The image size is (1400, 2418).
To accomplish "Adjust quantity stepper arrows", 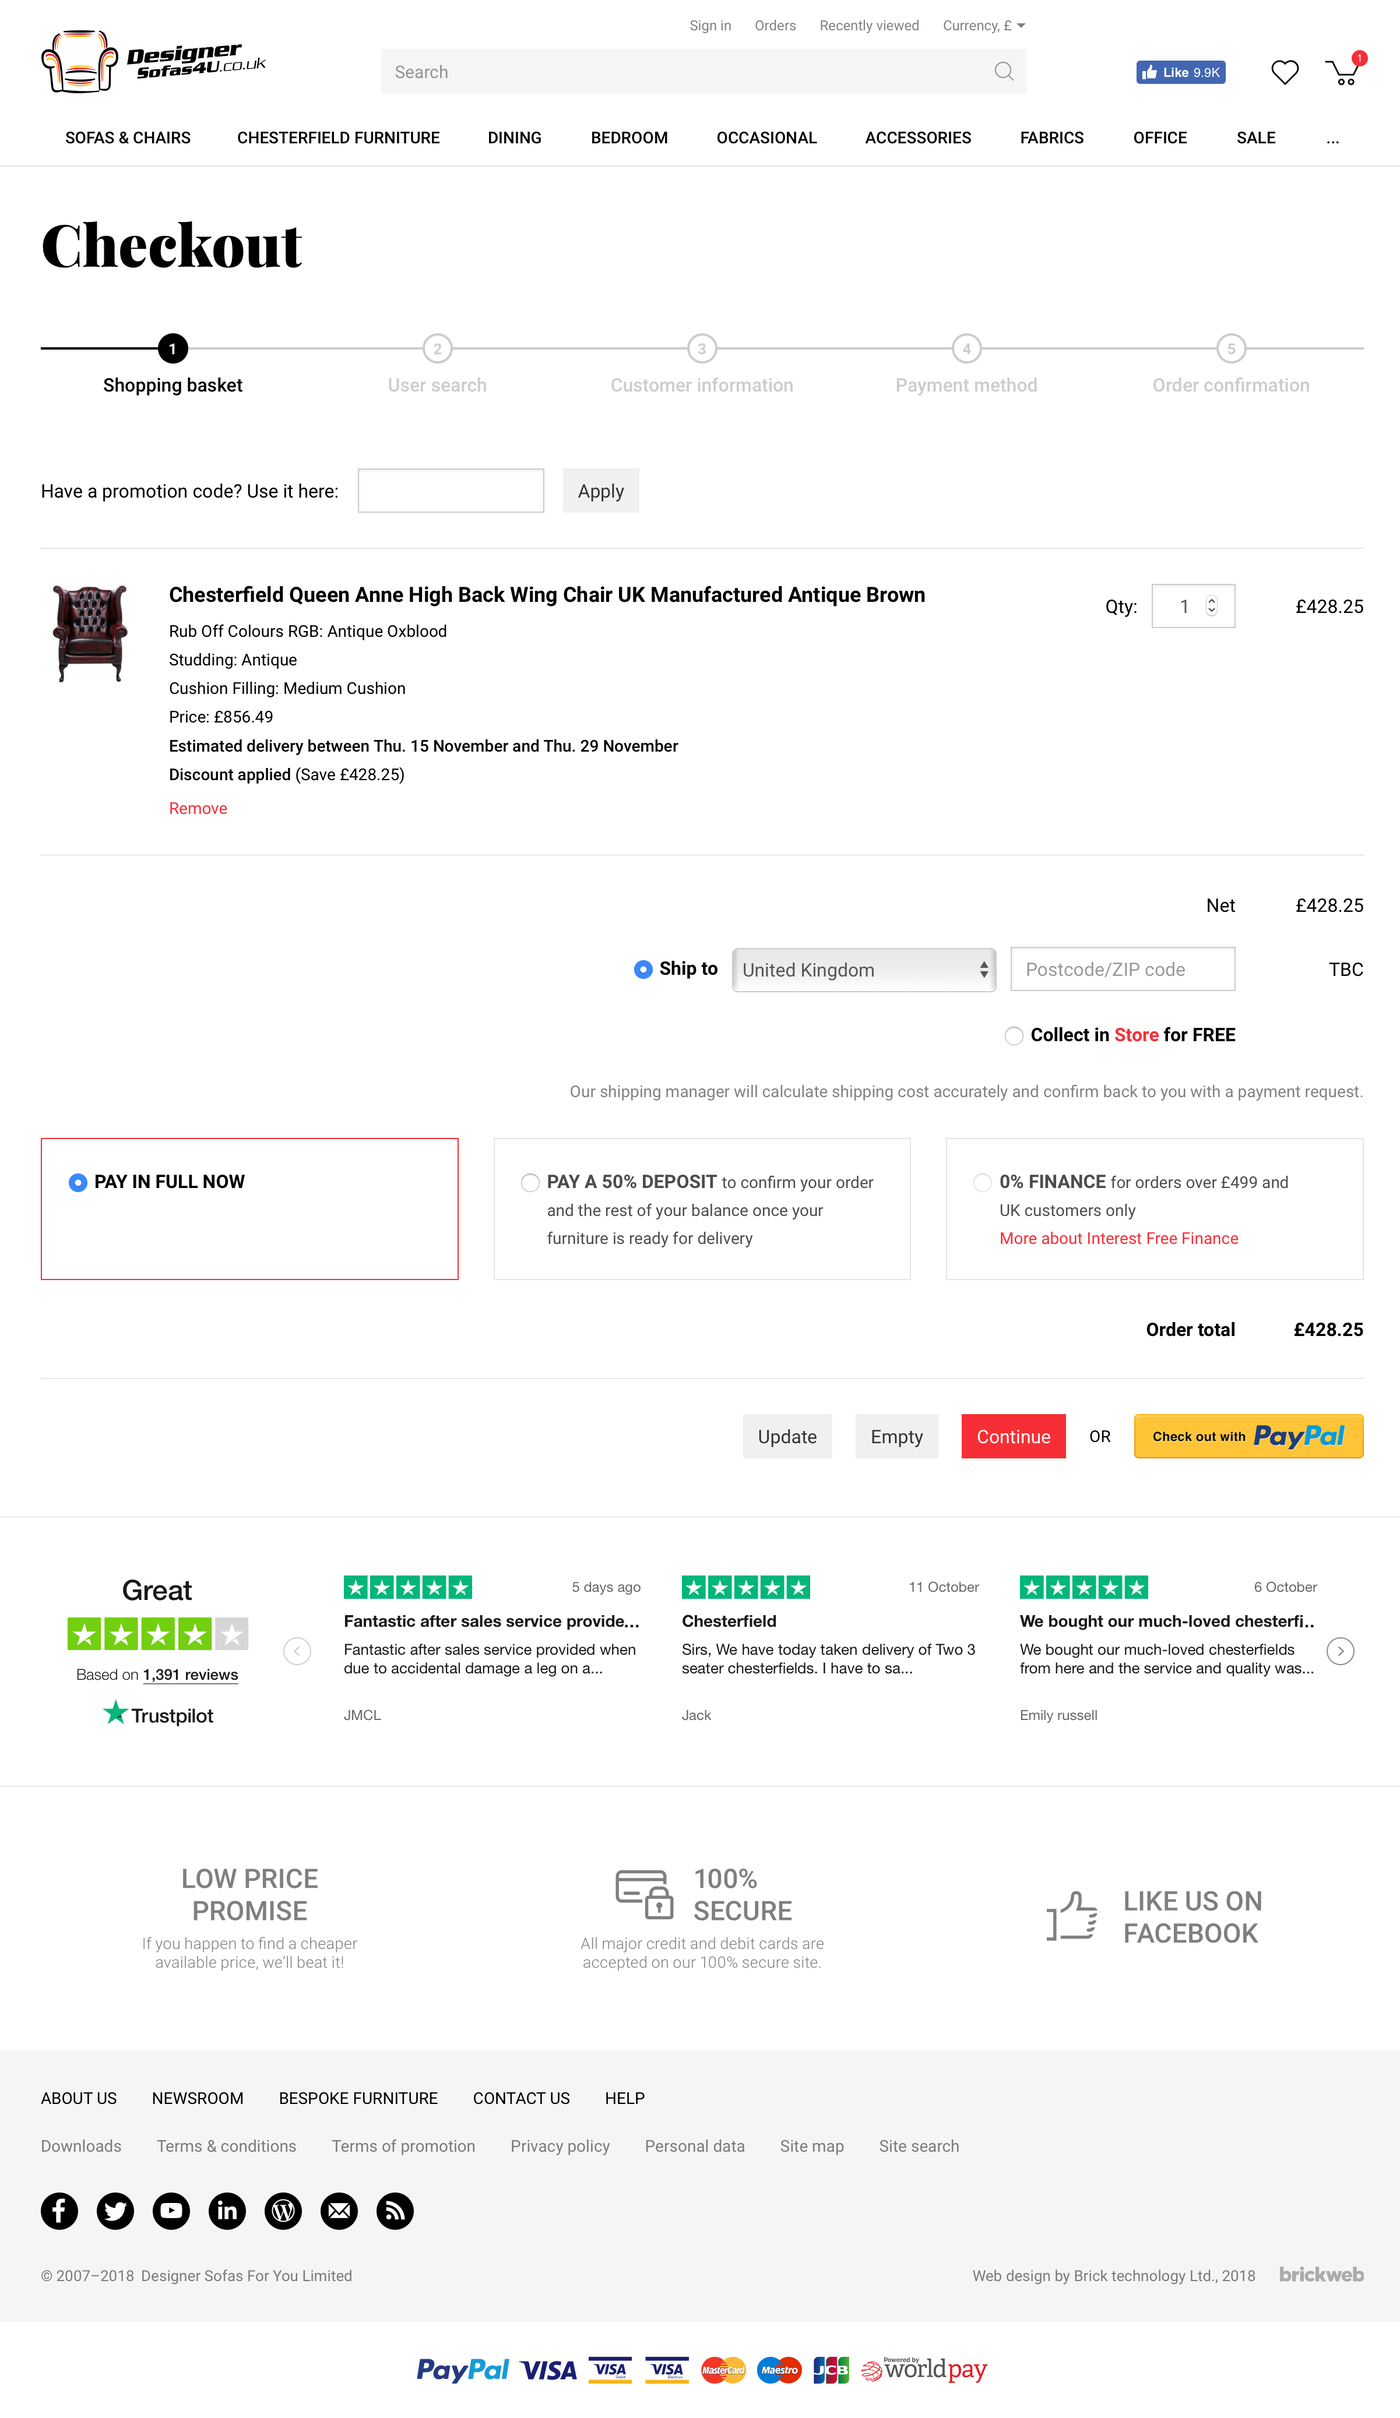I will (1211, 606).
